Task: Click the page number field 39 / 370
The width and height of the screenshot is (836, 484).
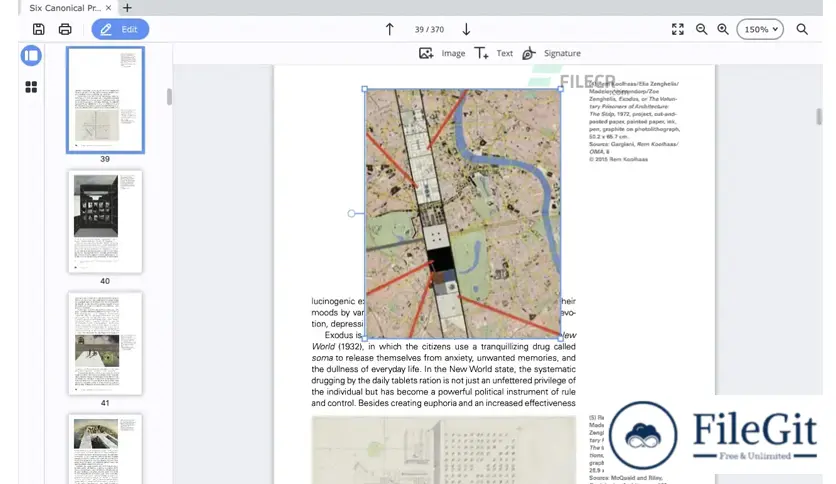Action: (x=429, y=29)
